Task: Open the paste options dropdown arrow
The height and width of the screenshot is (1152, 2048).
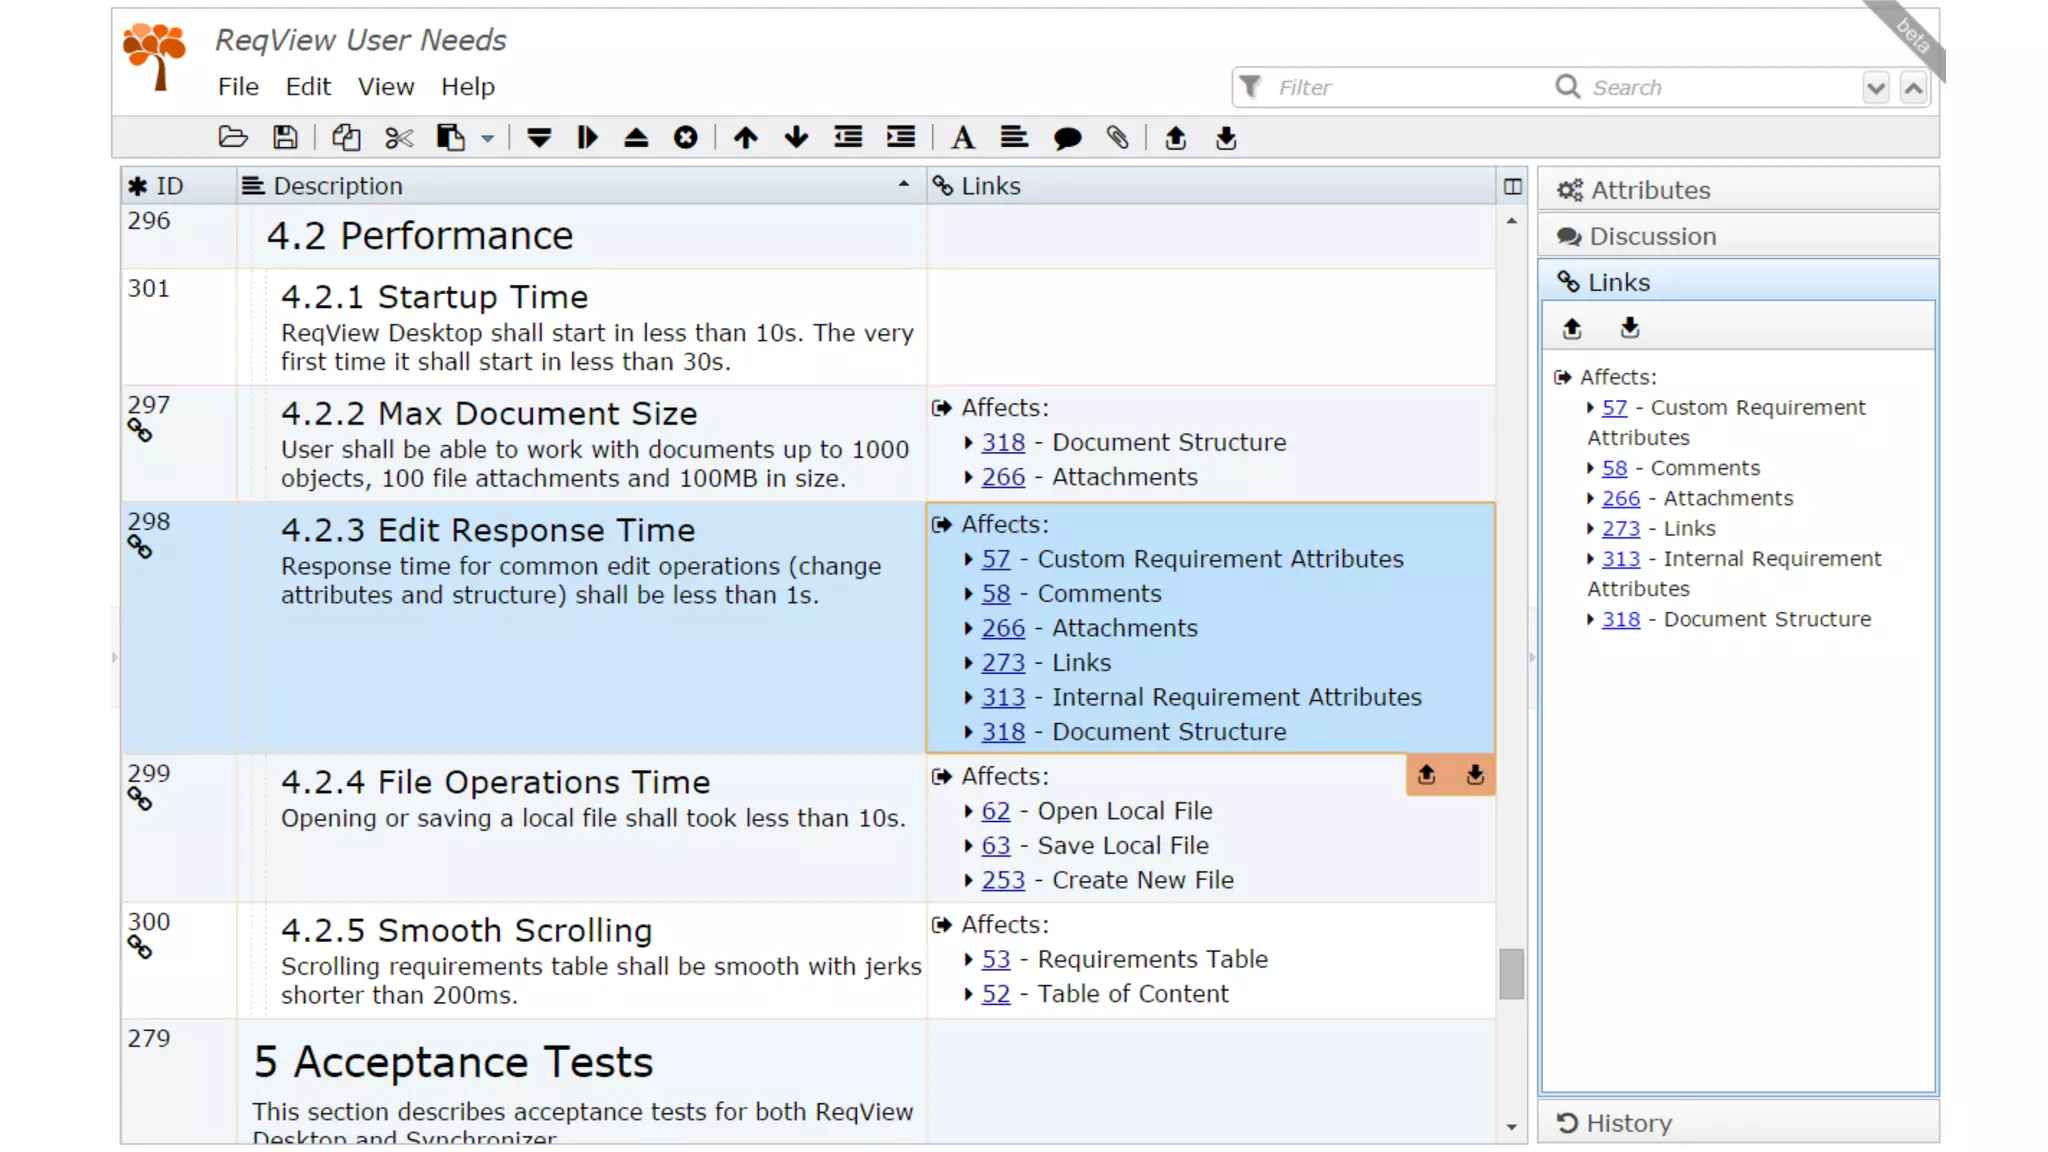Action: 488,138
